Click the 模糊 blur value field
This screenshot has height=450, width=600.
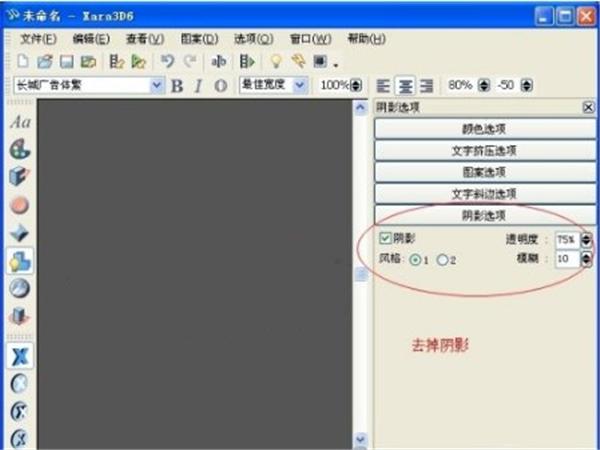(x=567, y=259)
